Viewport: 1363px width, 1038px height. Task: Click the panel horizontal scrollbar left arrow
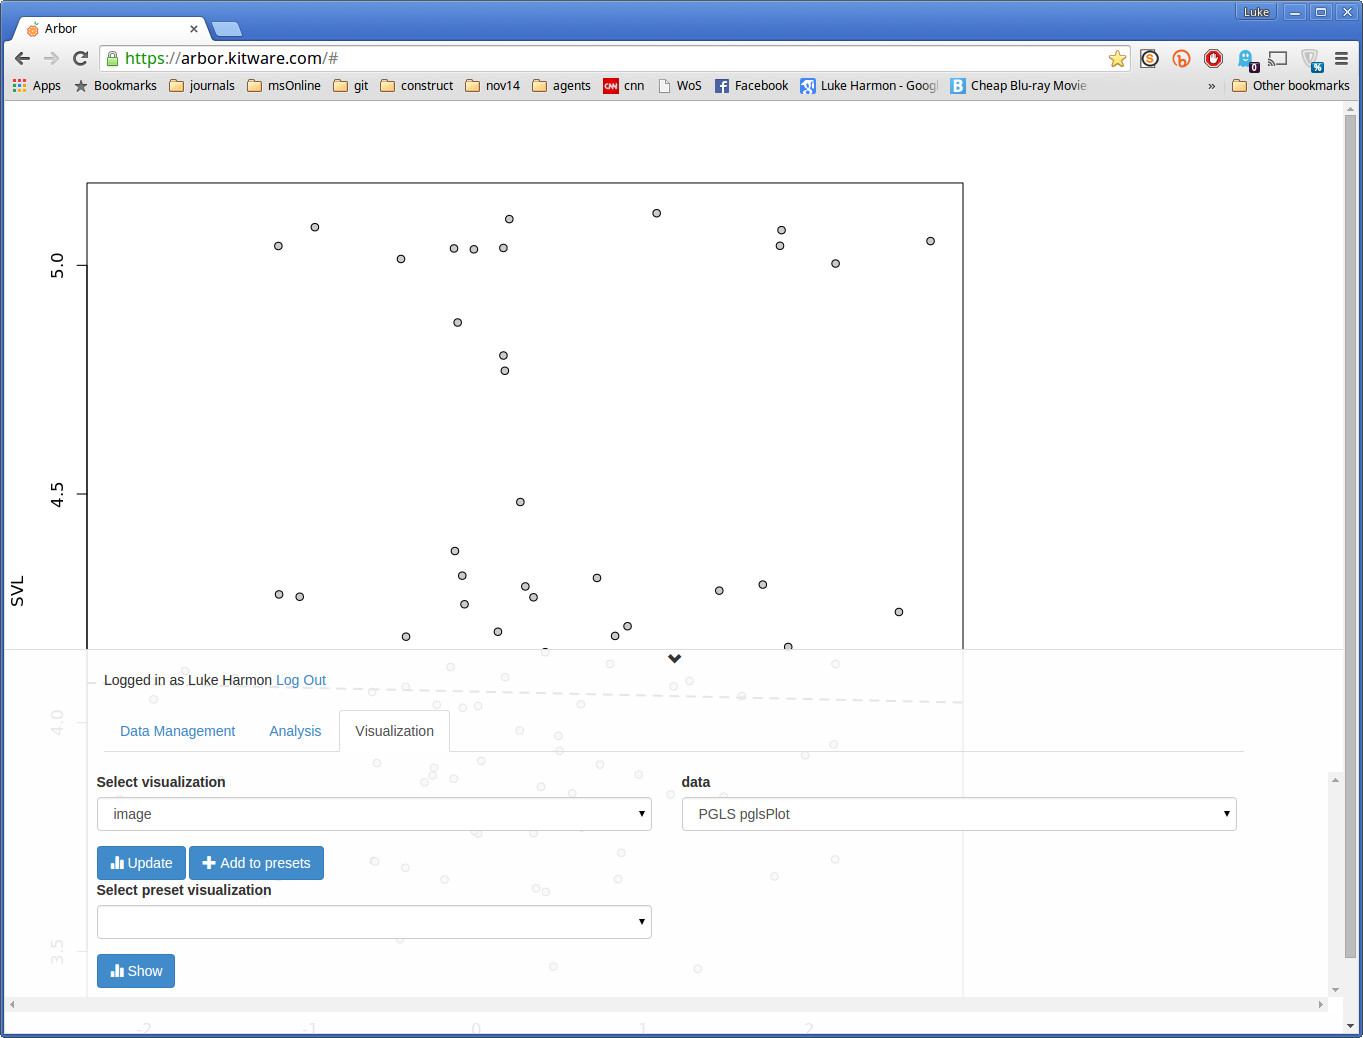click(x=12, y=1004)
